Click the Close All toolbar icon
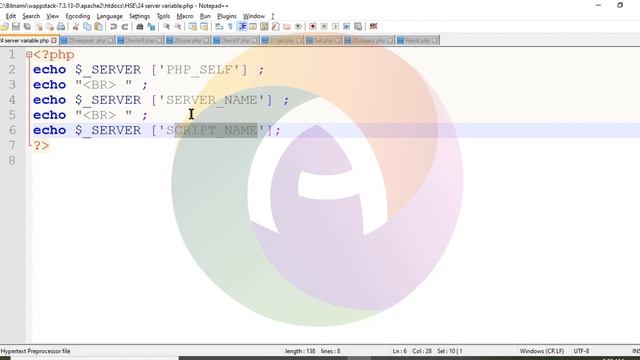This screenshot has width=640, height=360. pos(50,27)
